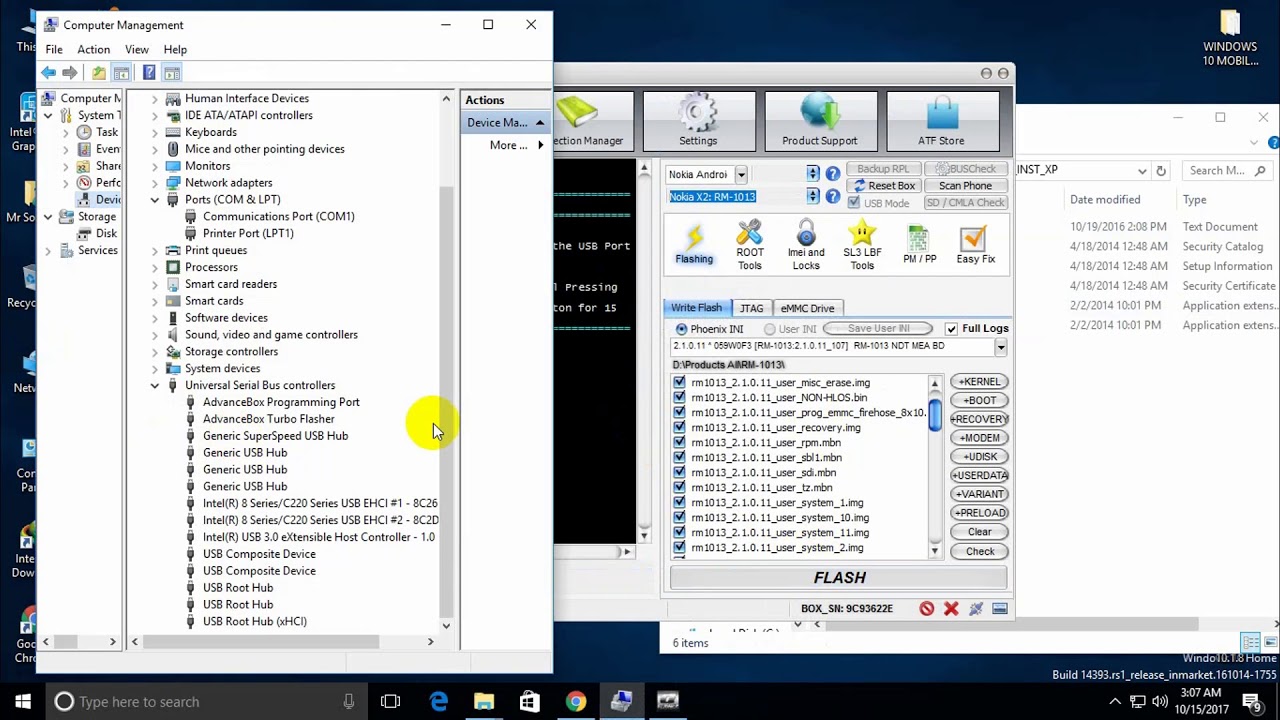
Task: Open Easy Fix icon
Action: 975,245
